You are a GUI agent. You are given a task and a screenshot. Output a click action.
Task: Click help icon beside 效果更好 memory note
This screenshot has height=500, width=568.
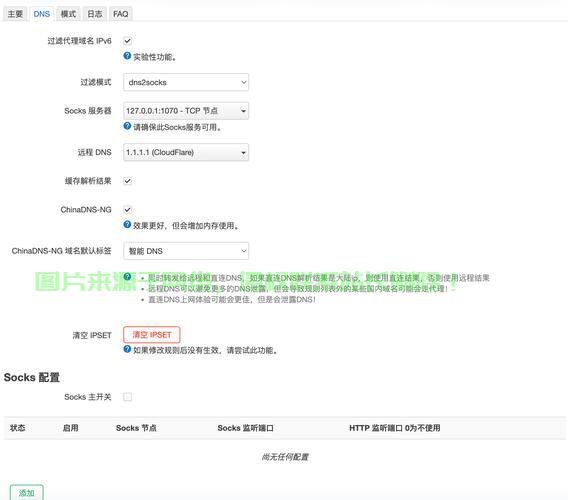tap(127, 225)
